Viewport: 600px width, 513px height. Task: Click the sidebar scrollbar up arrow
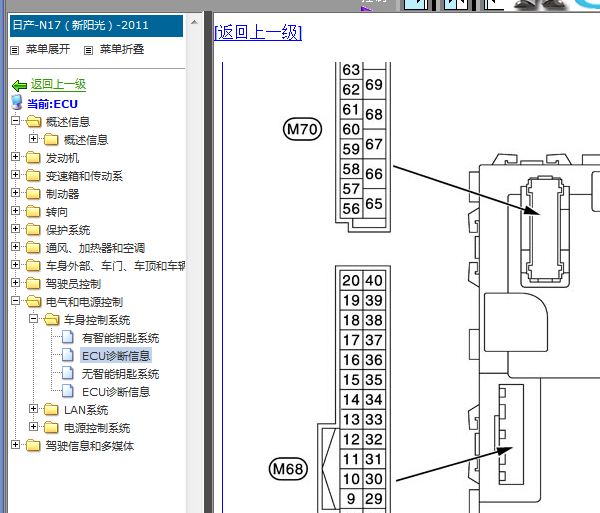194,22
